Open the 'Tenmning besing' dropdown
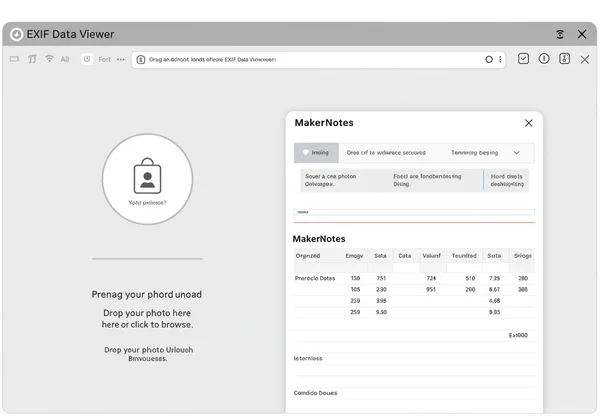Viewport: 600px width, 420px height. point(485,153)
